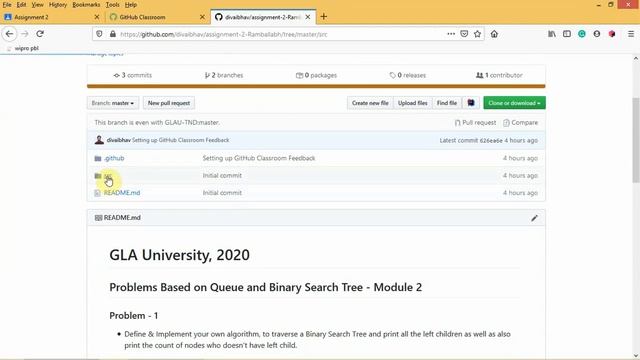Click the Home icon in toolbar
Screen dimensions: 640x360
(494, 34)
